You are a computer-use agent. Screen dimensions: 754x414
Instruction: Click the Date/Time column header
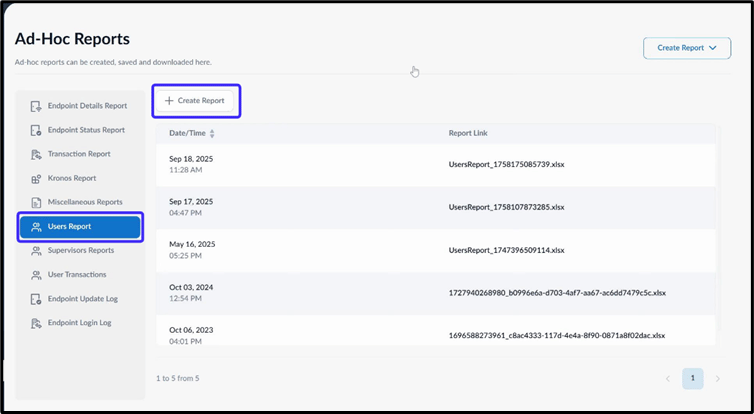(188, 133)
